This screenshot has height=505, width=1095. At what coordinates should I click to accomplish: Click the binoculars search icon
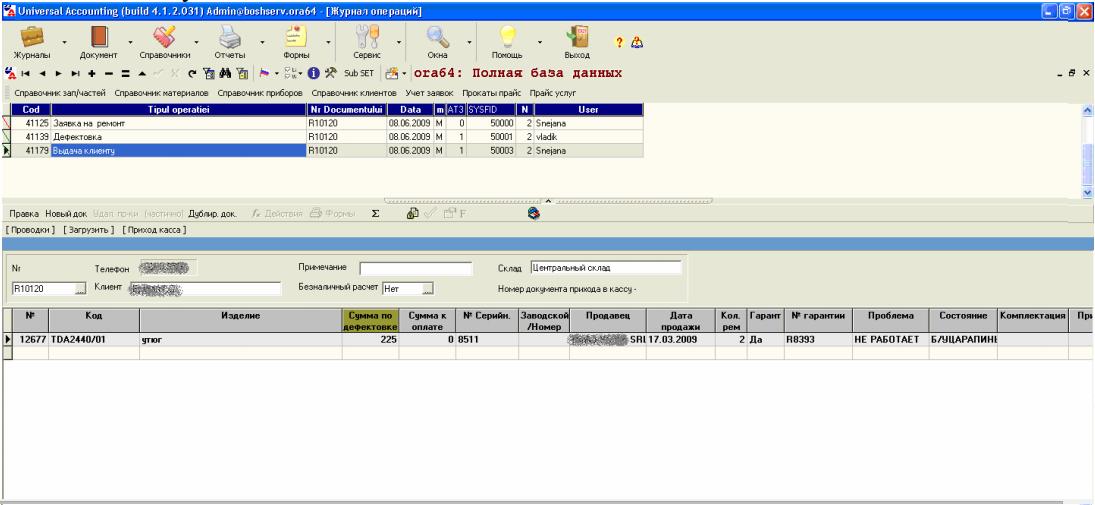[x=225, y=73]
